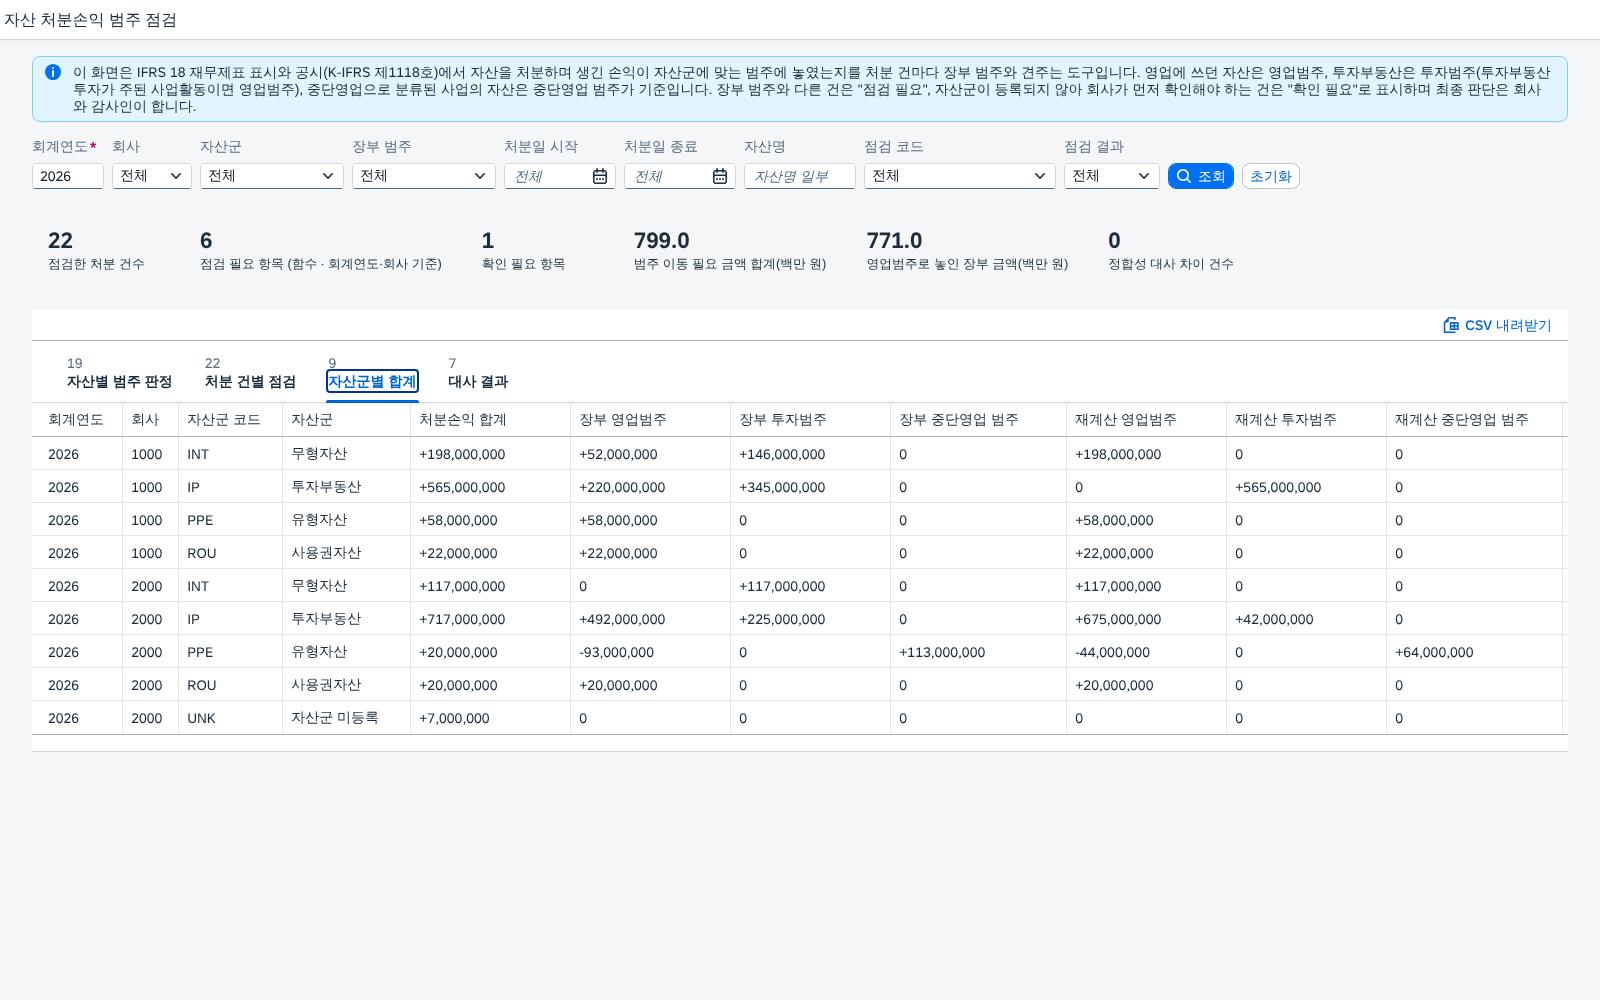The width and height of the screenshot is (1600, 1000).
Task: Expand the 회사 dropdown
Action: (x=152, y=176)
